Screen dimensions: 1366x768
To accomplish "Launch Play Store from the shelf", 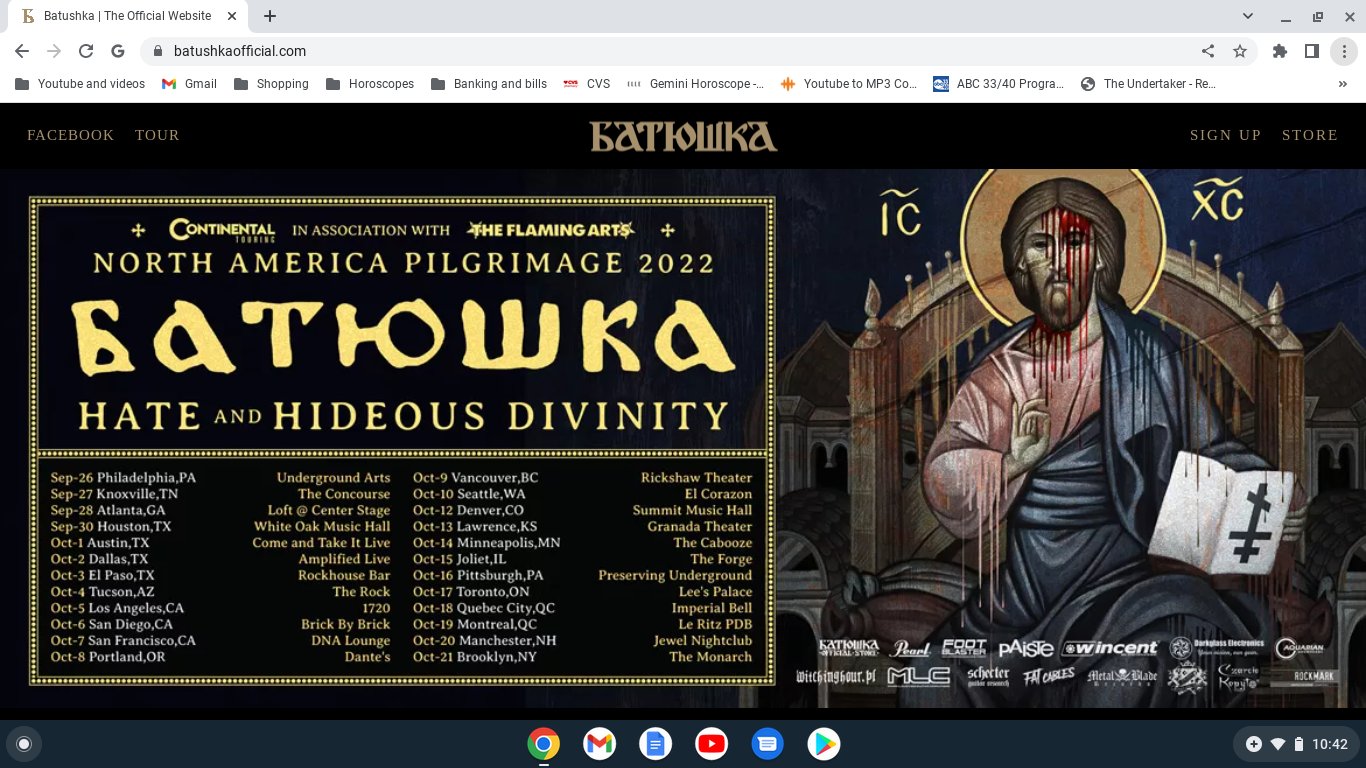I will coord(824,744).
